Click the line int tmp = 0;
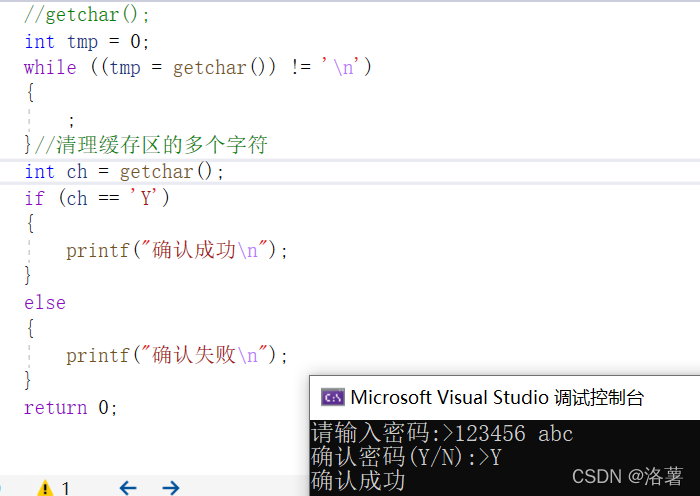The width and height of the screenshot is (700, 496). click(87, 42)
